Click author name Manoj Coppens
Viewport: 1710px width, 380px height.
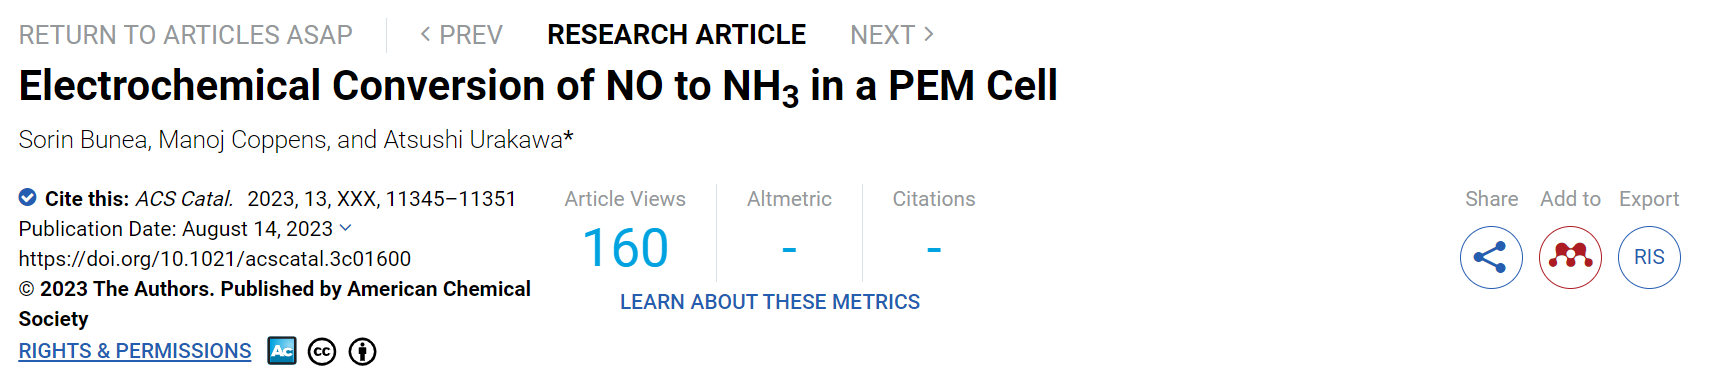coord(243,140)
